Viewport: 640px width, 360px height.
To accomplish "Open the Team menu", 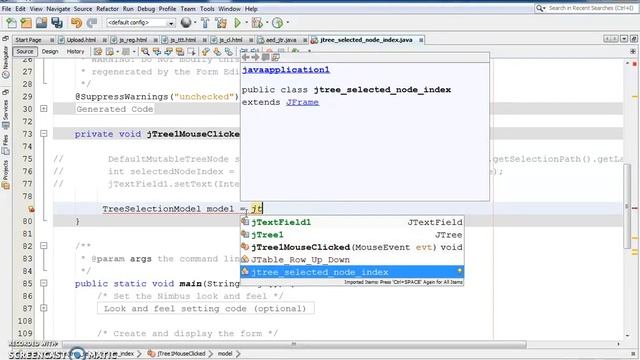I will [188, 9].
